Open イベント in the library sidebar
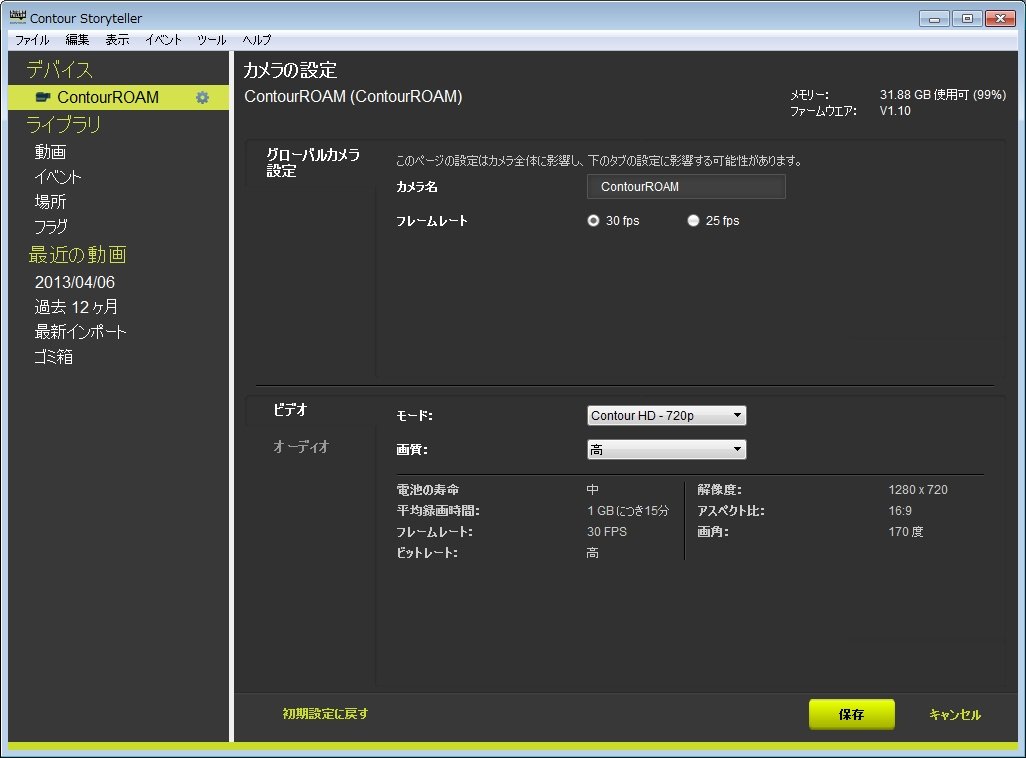1026x758 pixels. coord(58,177)
